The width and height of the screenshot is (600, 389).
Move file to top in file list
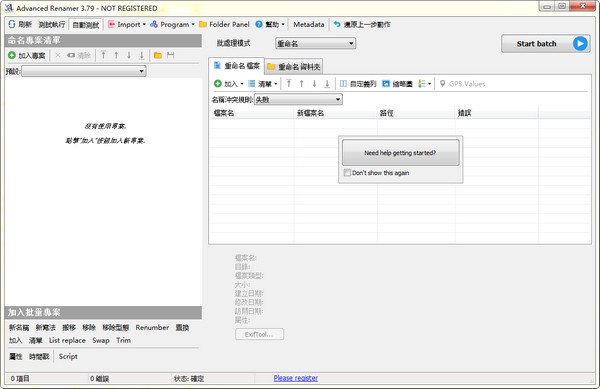(x=289, y=84)
